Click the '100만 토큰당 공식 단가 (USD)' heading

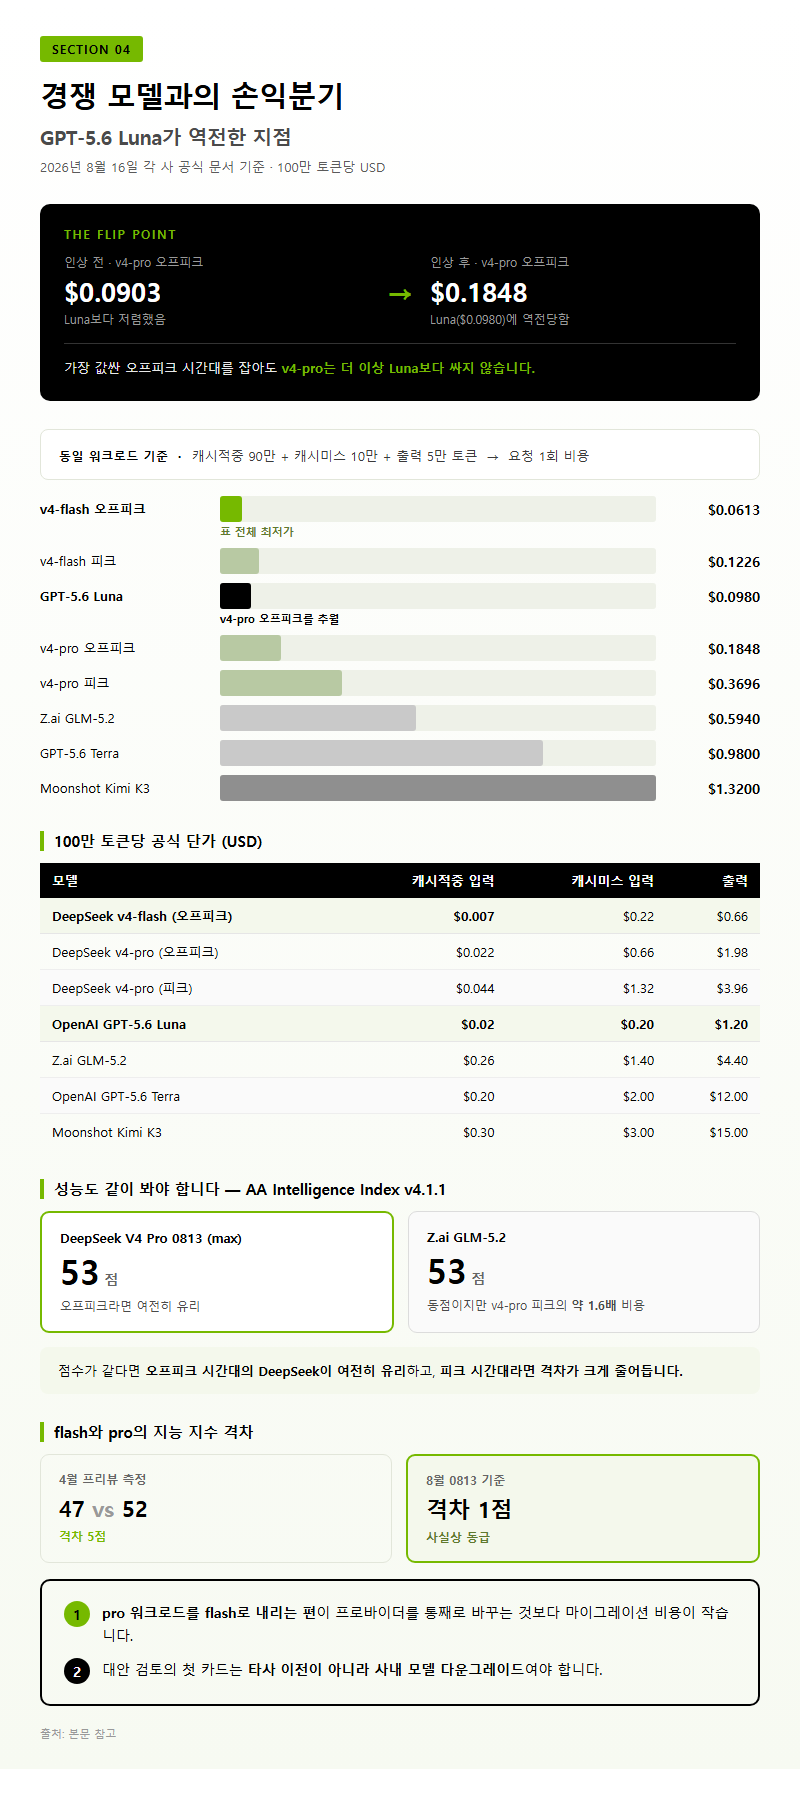[158, 841]
